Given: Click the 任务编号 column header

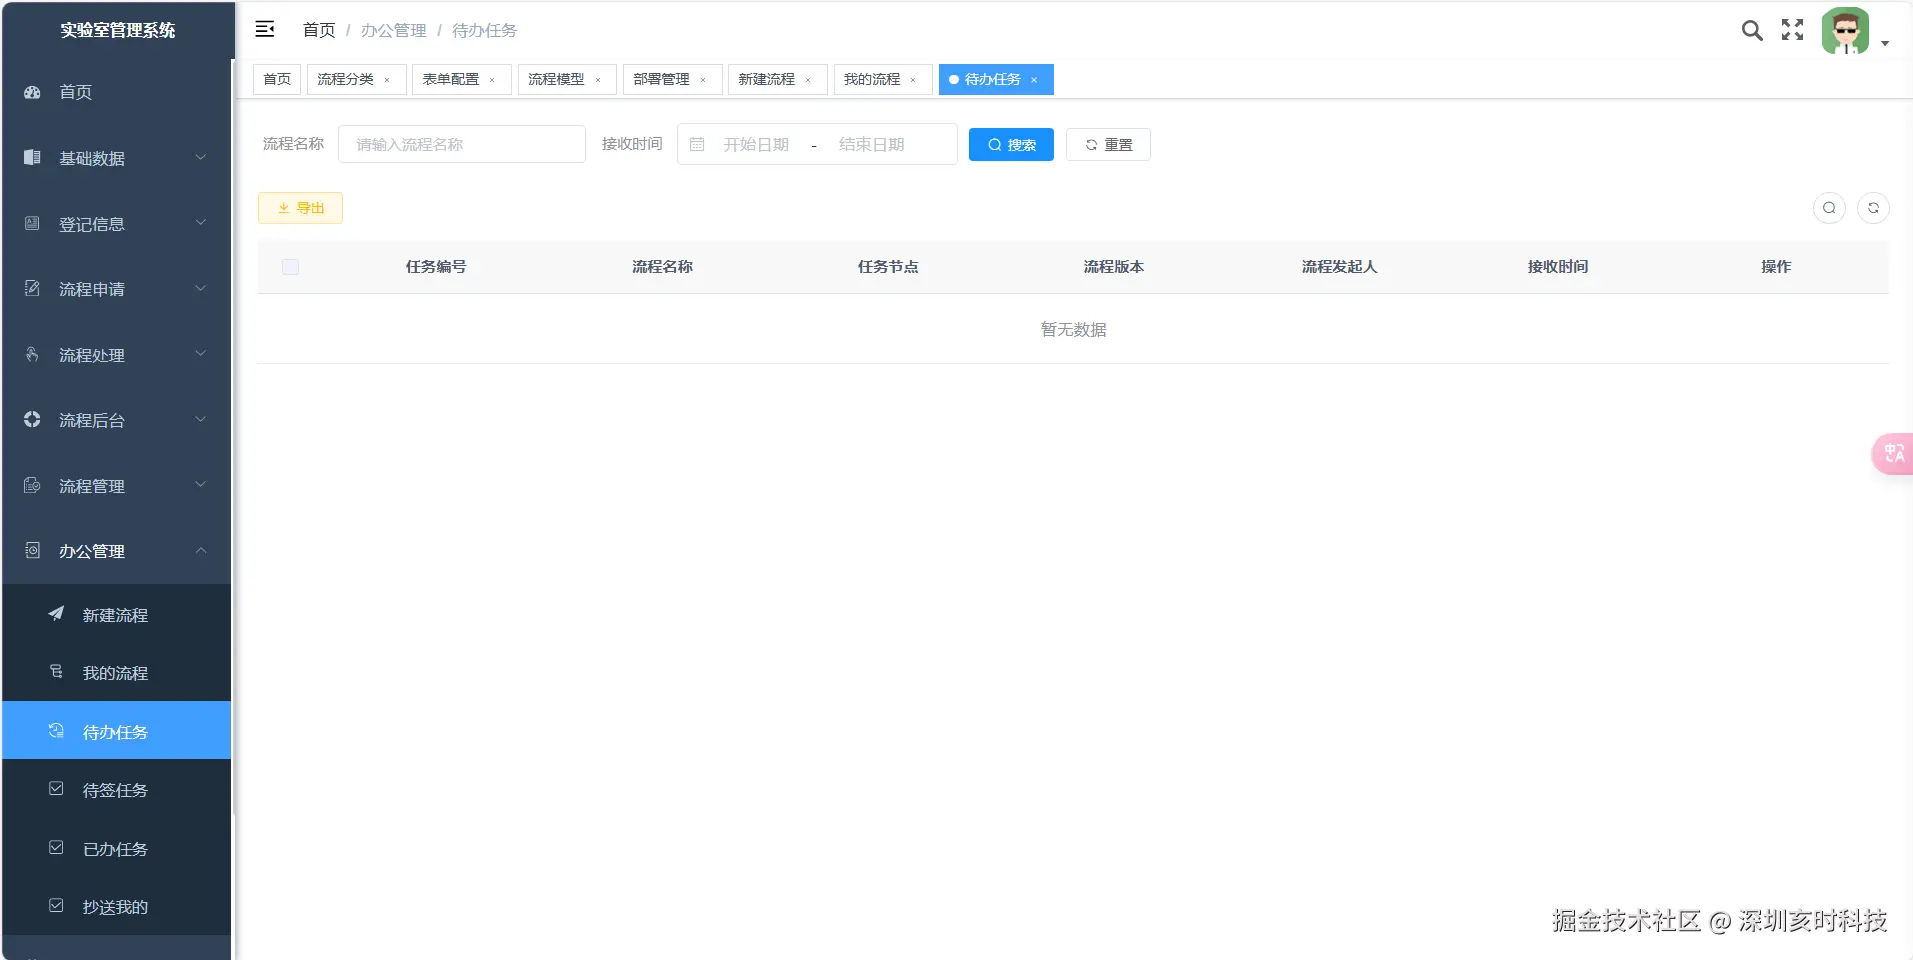Looking at the screenshot, I should (436, 267).
